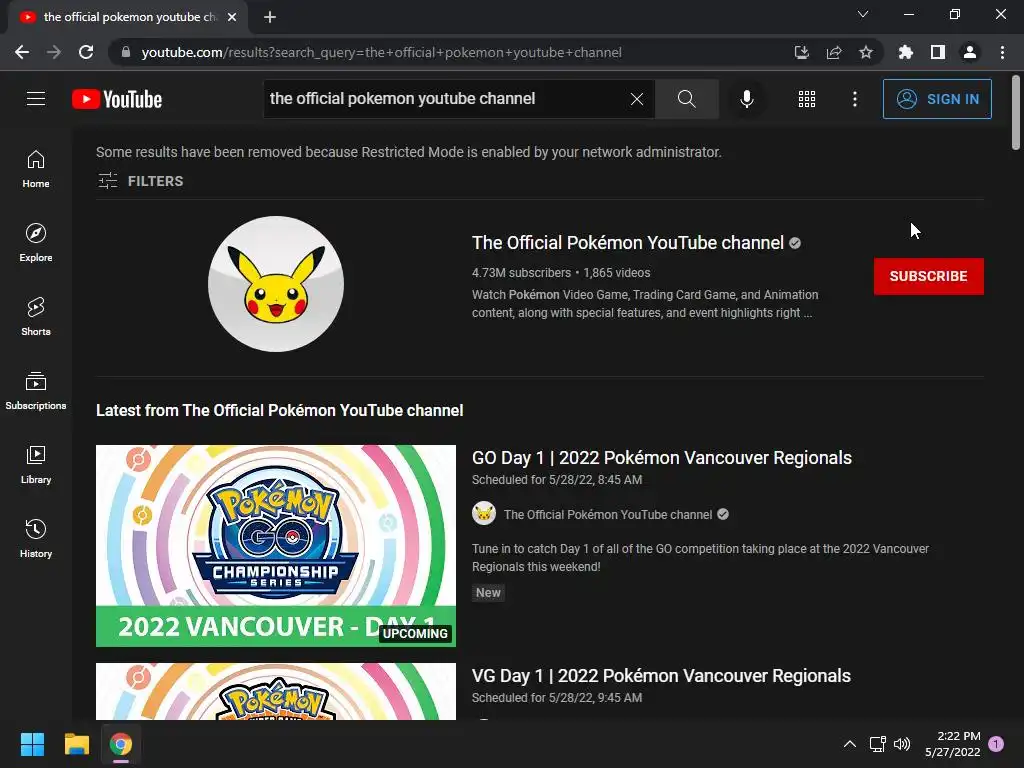Open VG Day 1 Vancouver Regionals video title
Screen dimensions: 1024x768
click(661, 676)
